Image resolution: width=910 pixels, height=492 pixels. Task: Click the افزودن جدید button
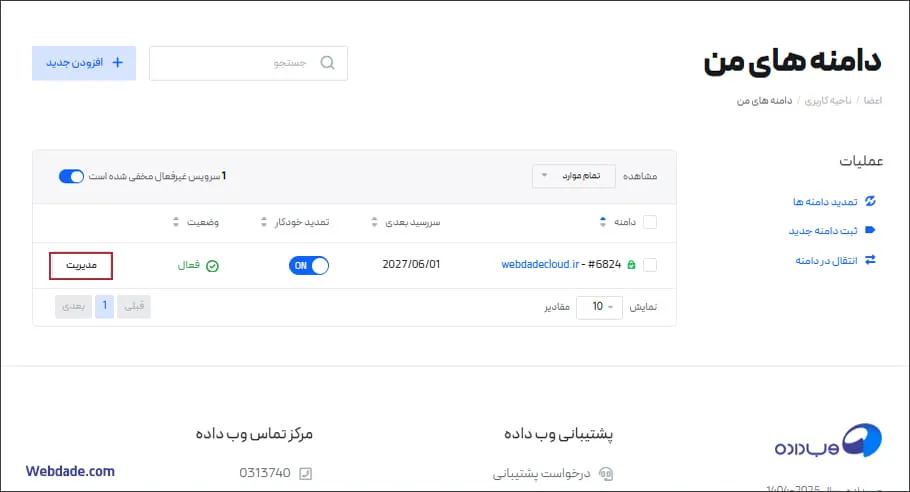[x=84, y=63]
